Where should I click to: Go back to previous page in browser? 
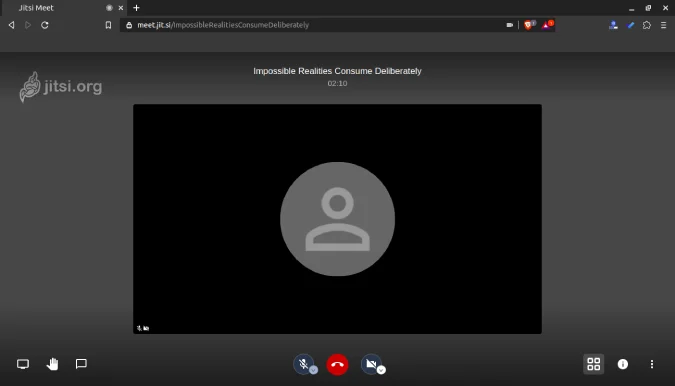[x=11, y=25]
